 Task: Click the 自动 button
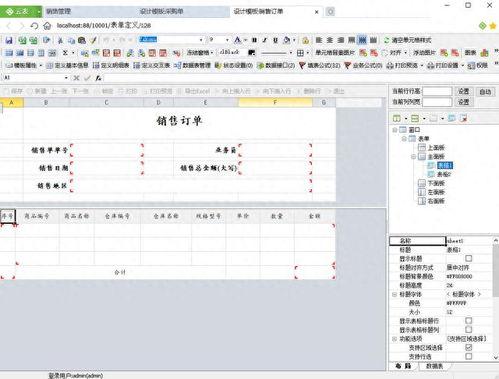point(485,92)
